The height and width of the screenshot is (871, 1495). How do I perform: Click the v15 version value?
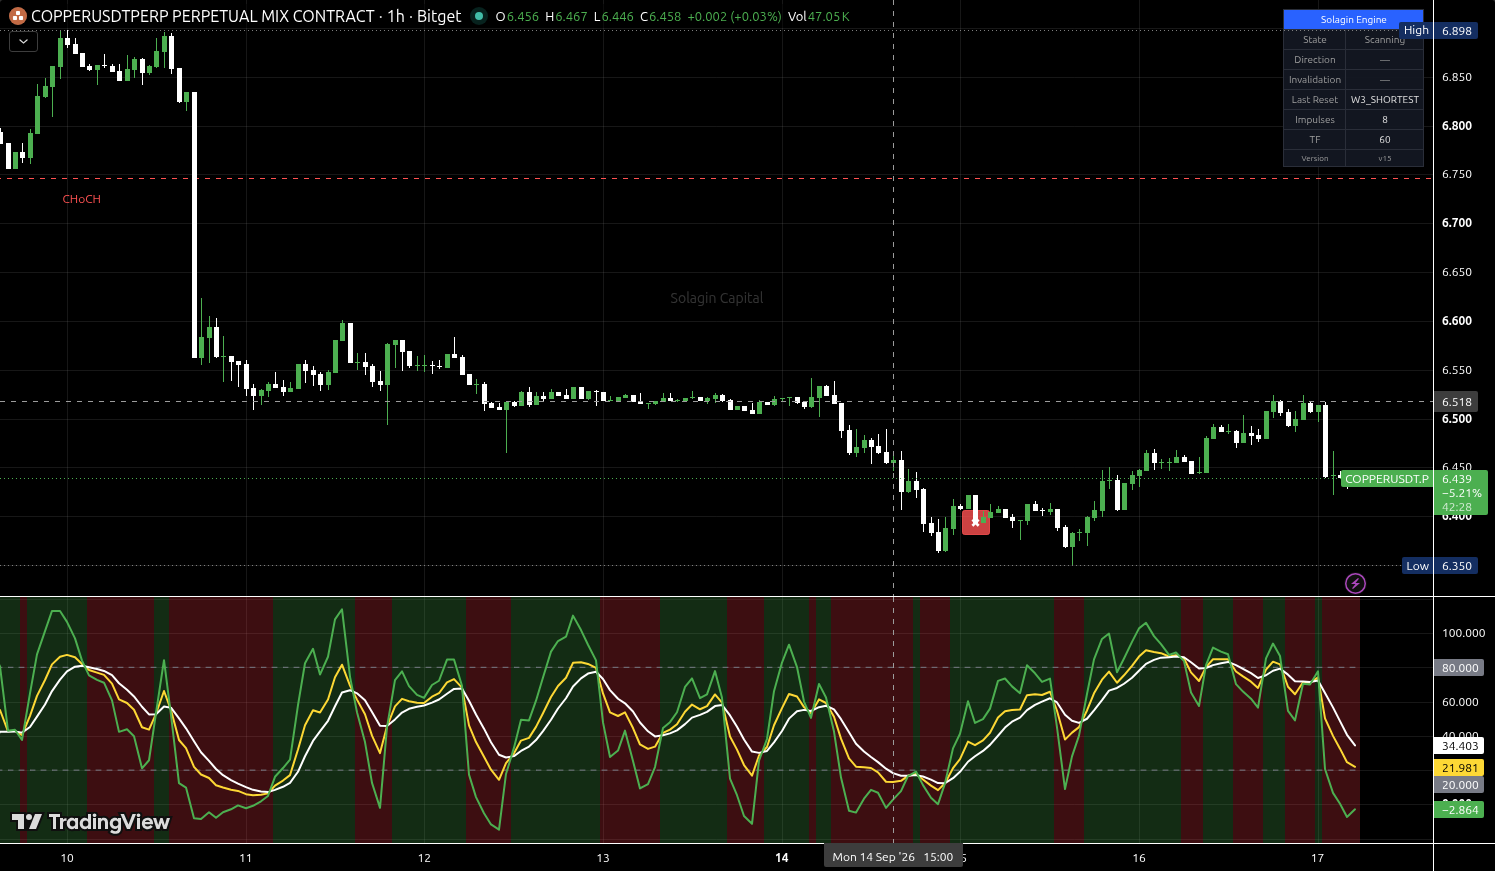(x=1384, y=159)
